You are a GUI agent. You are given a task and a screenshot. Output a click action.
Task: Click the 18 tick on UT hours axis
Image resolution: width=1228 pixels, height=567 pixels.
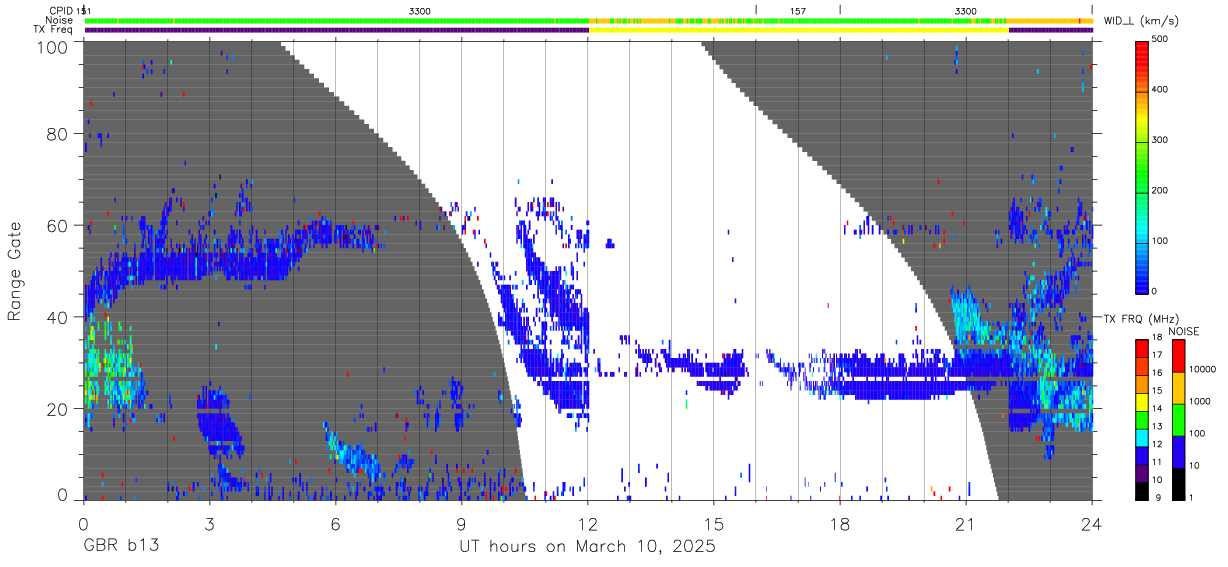point(840,523)
